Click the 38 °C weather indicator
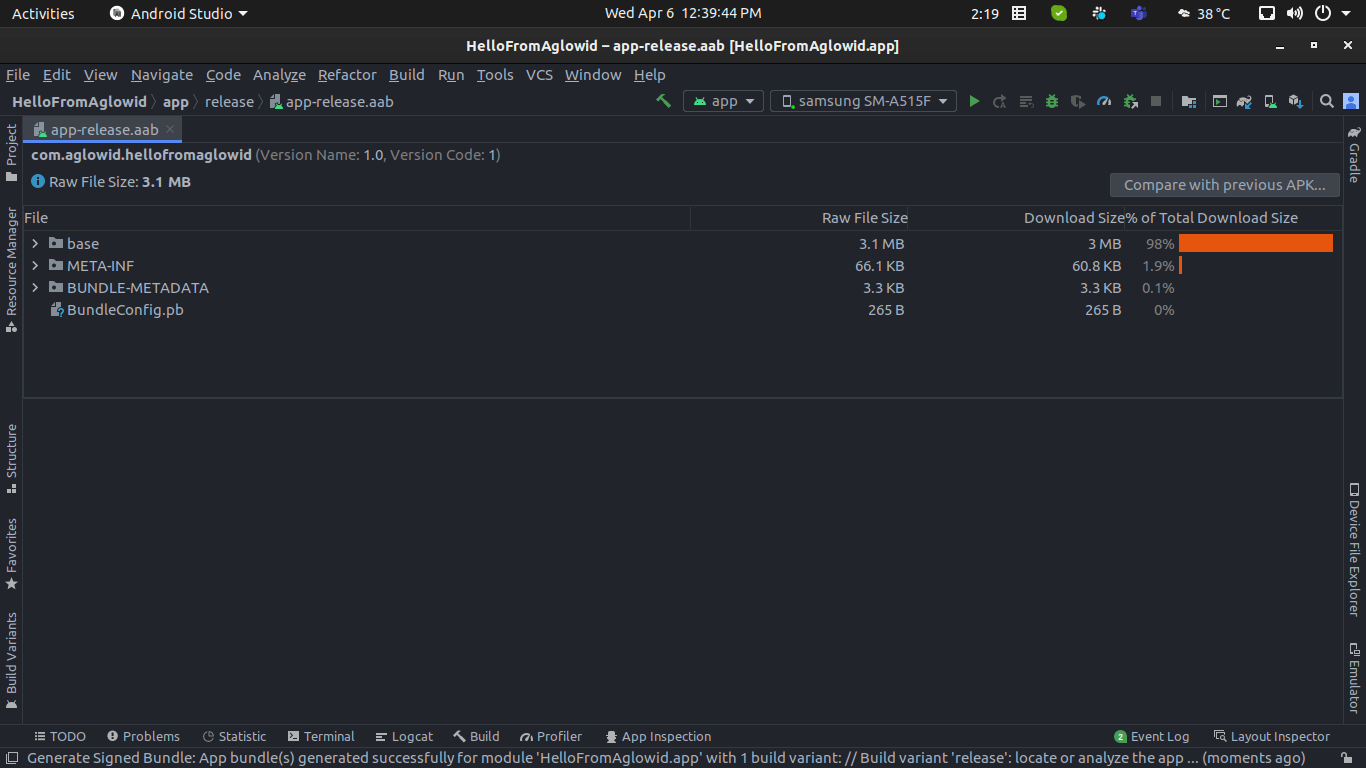 pos(1204,13)
